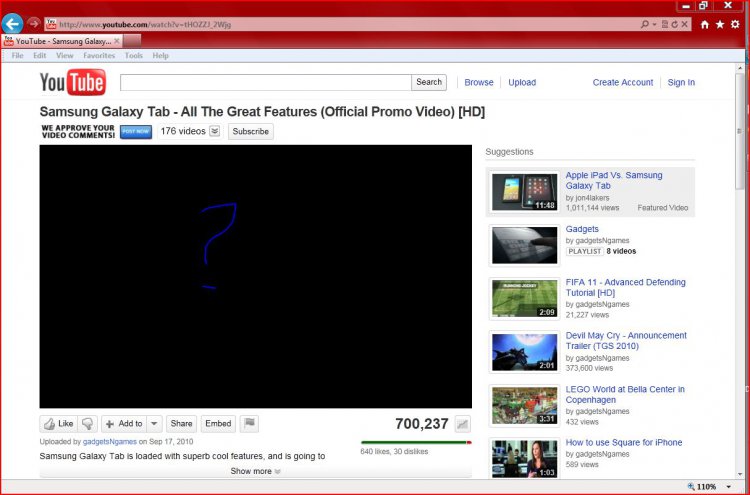Go back with the browser back arrow
The image size is (750, 495).
(x=12, y=23)
